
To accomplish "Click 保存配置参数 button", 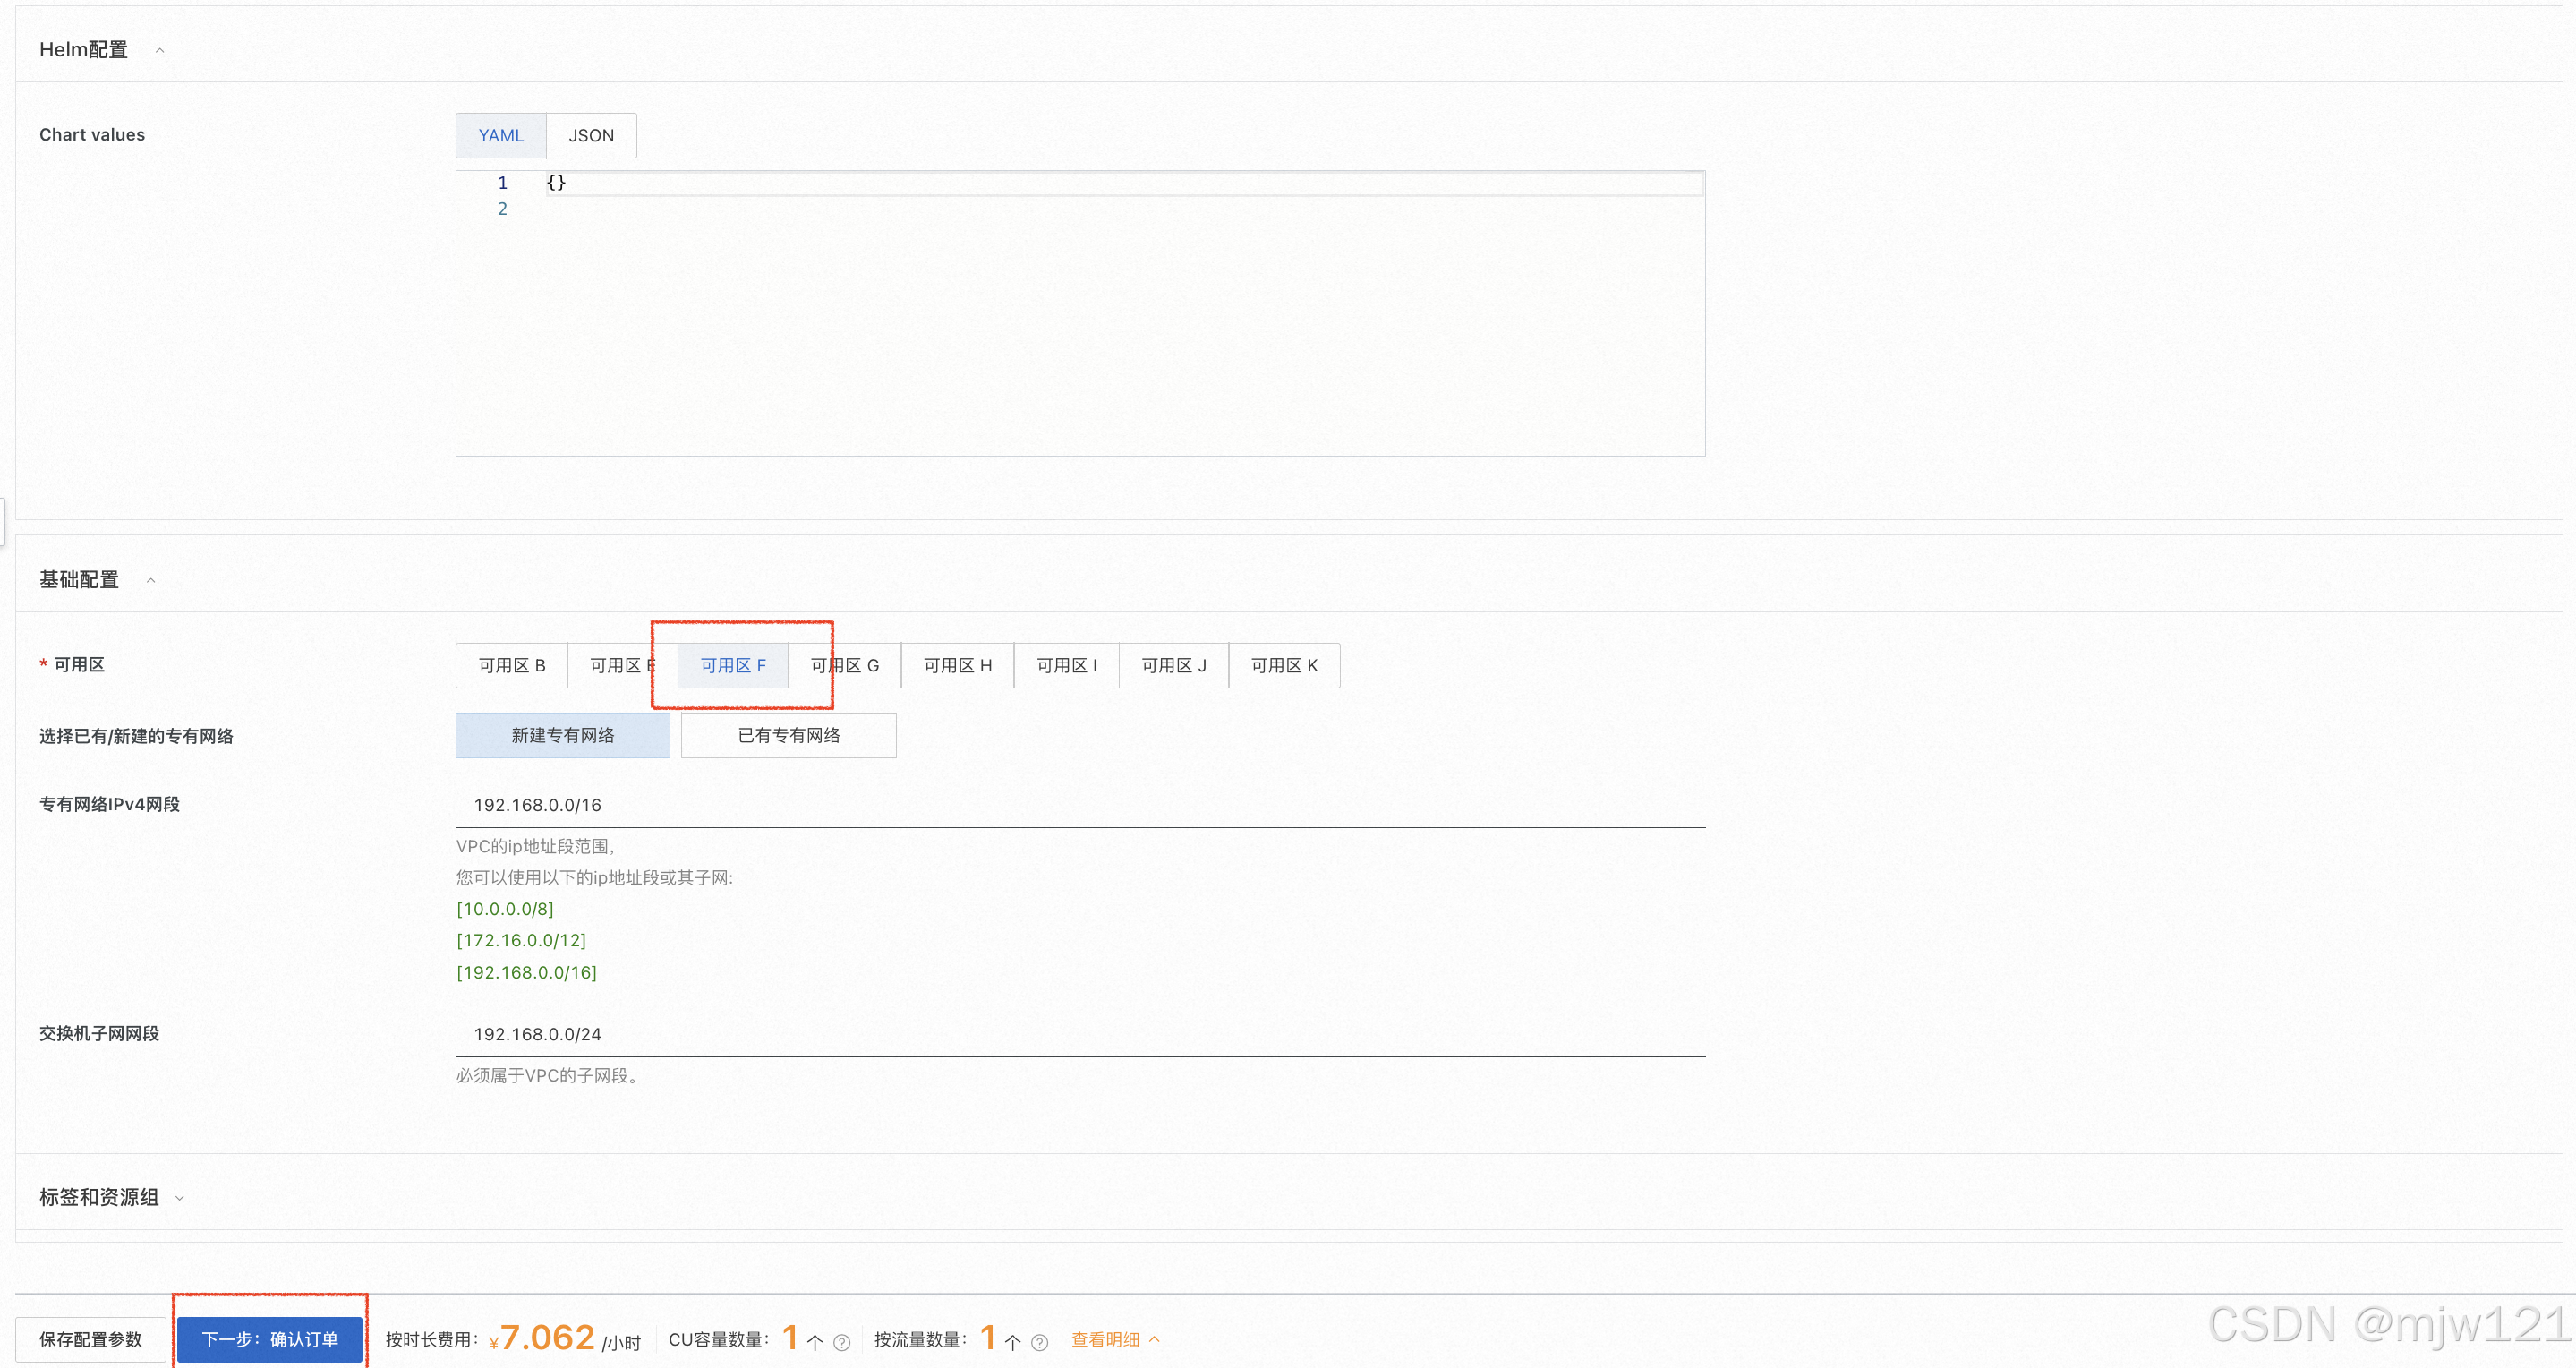I will (90, 1339).
